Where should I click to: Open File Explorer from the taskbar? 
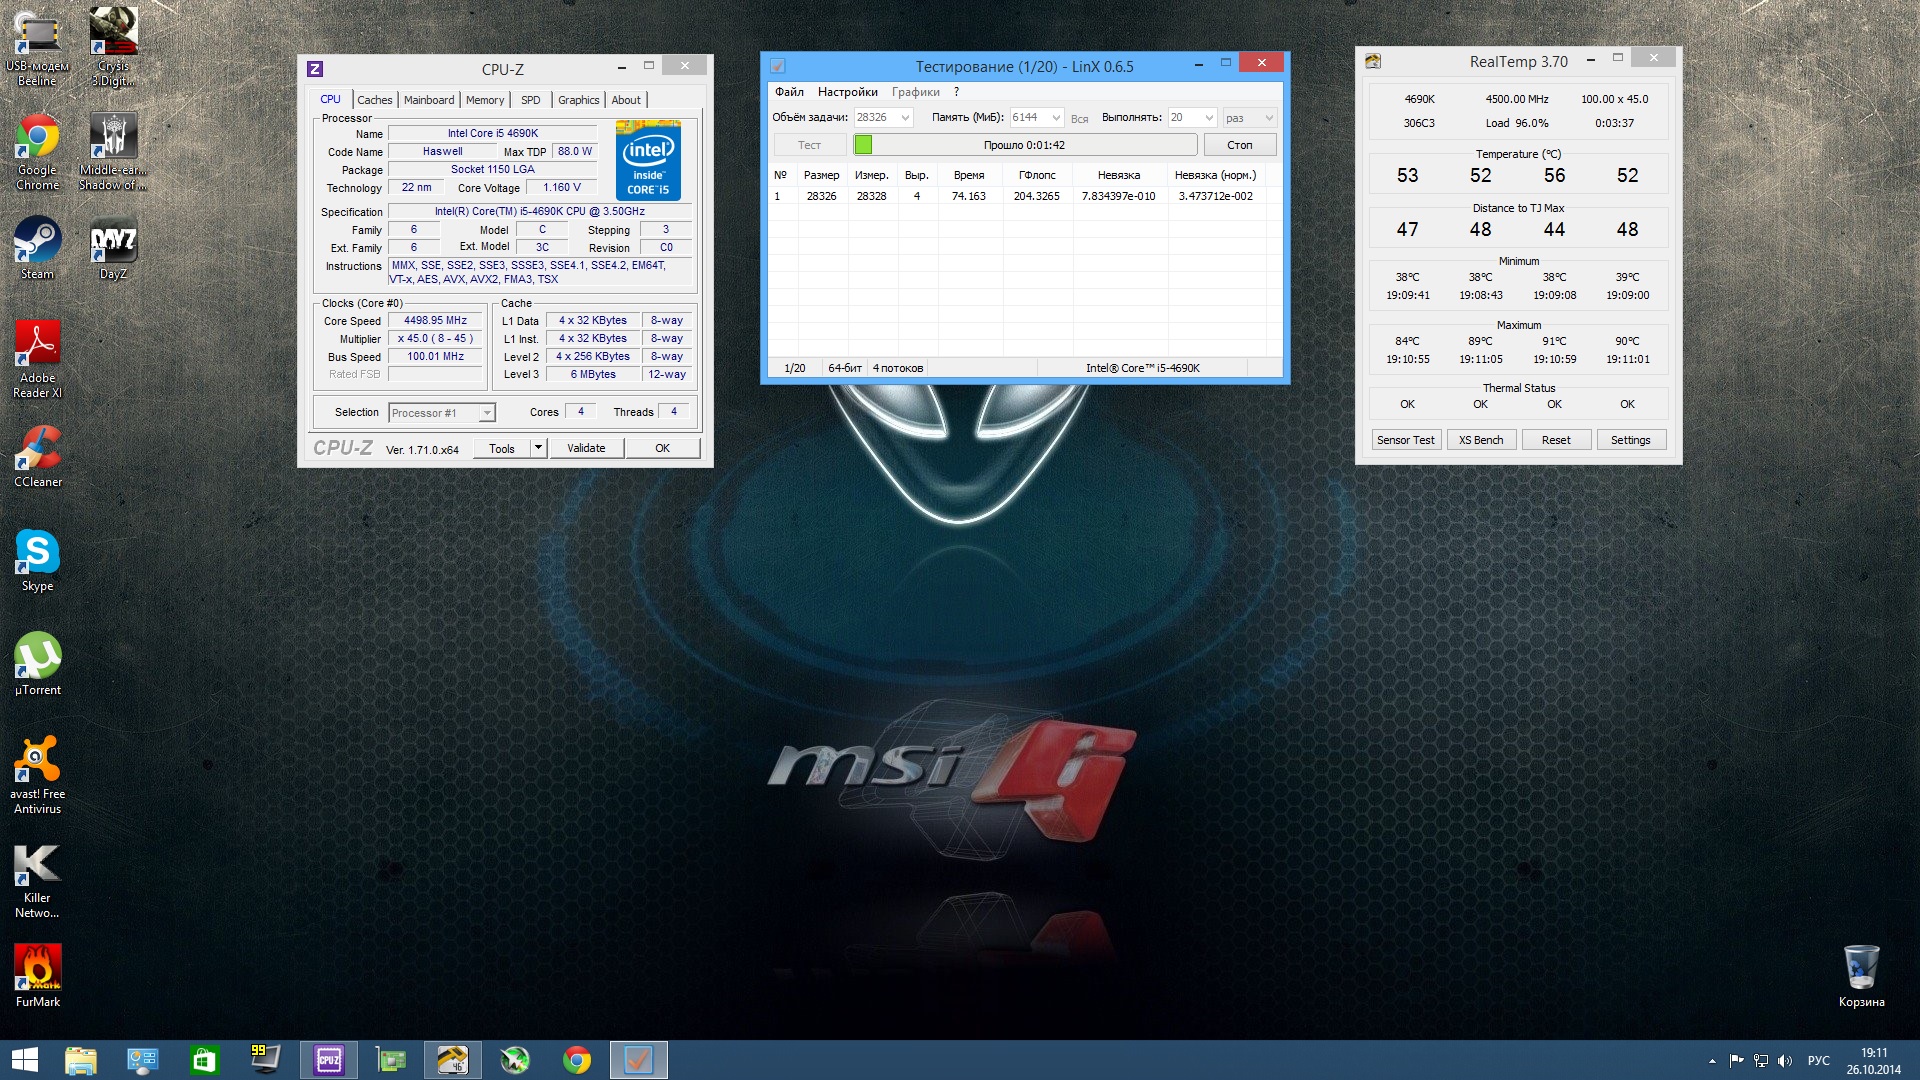click(x=81, y=1060)
